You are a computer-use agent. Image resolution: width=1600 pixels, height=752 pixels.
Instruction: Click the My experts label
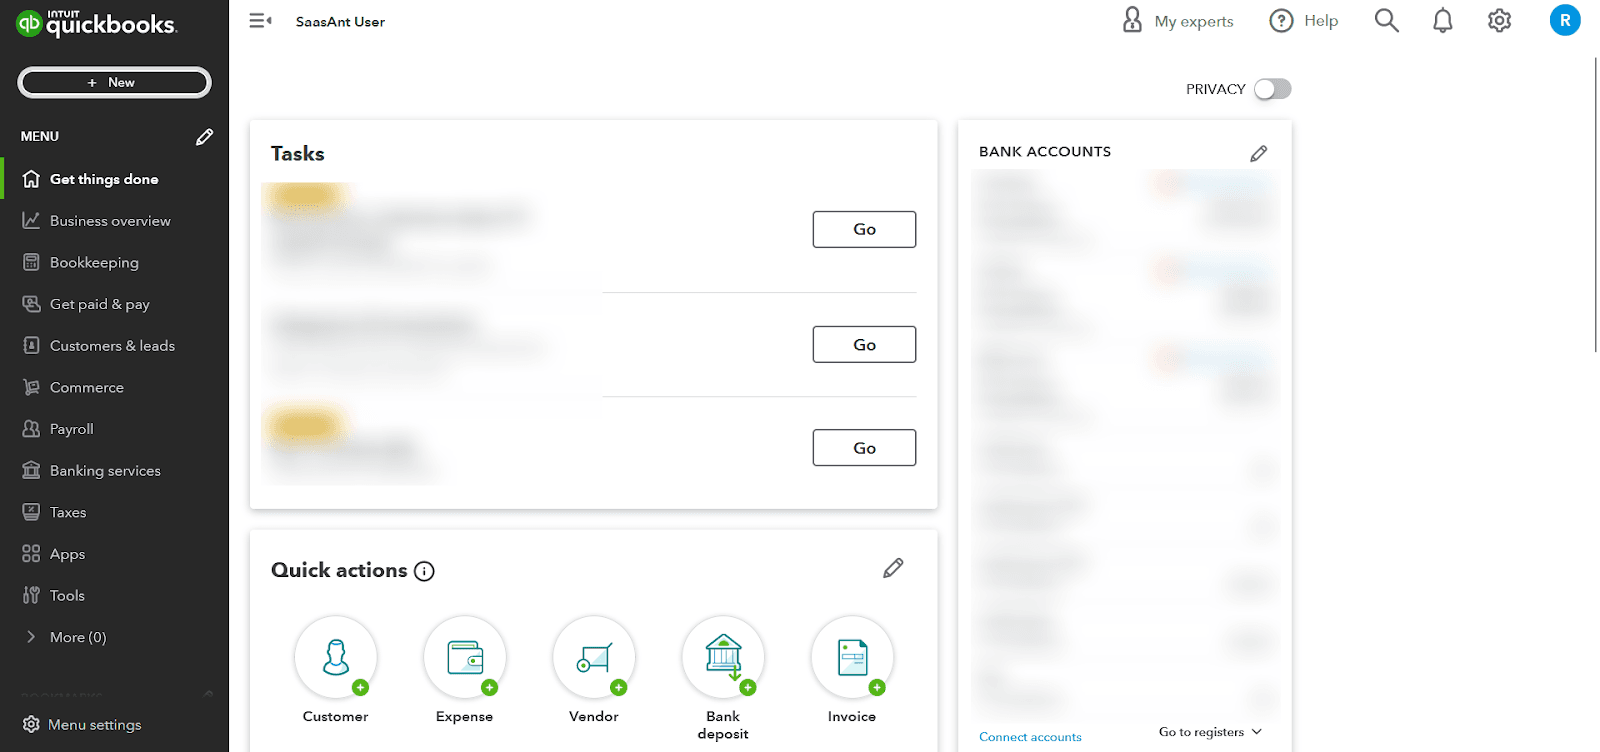click(x=1194, y=21)
